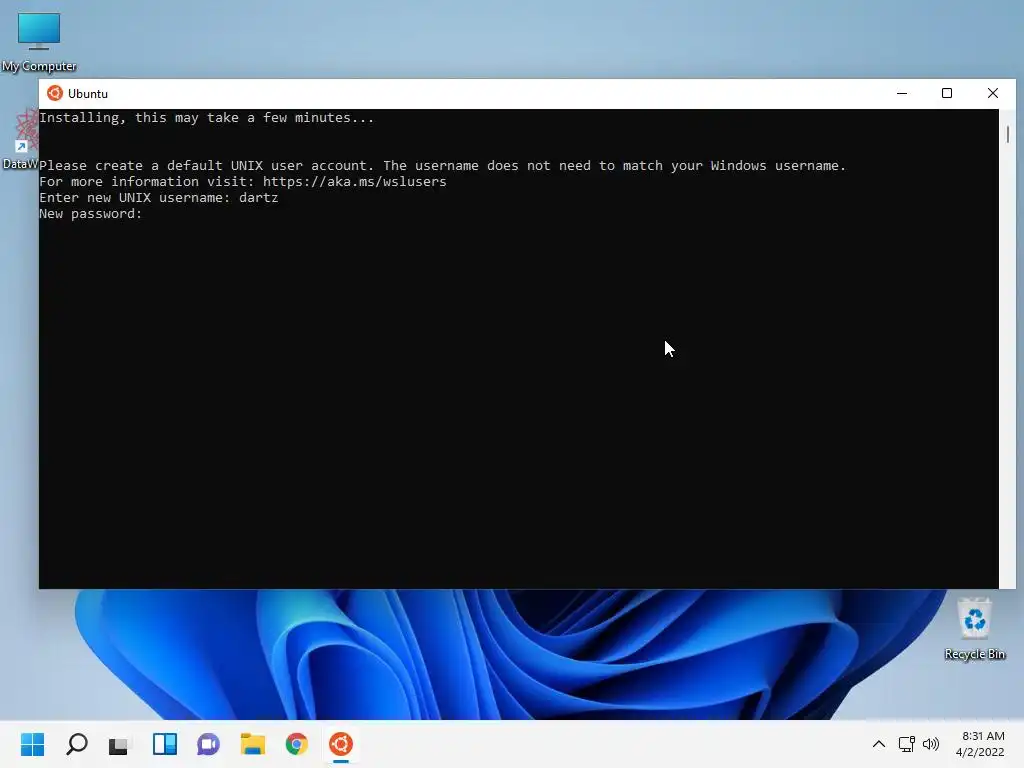
Task: Click 'Please create a default UNIX user account' line
Action: point(442,166)
